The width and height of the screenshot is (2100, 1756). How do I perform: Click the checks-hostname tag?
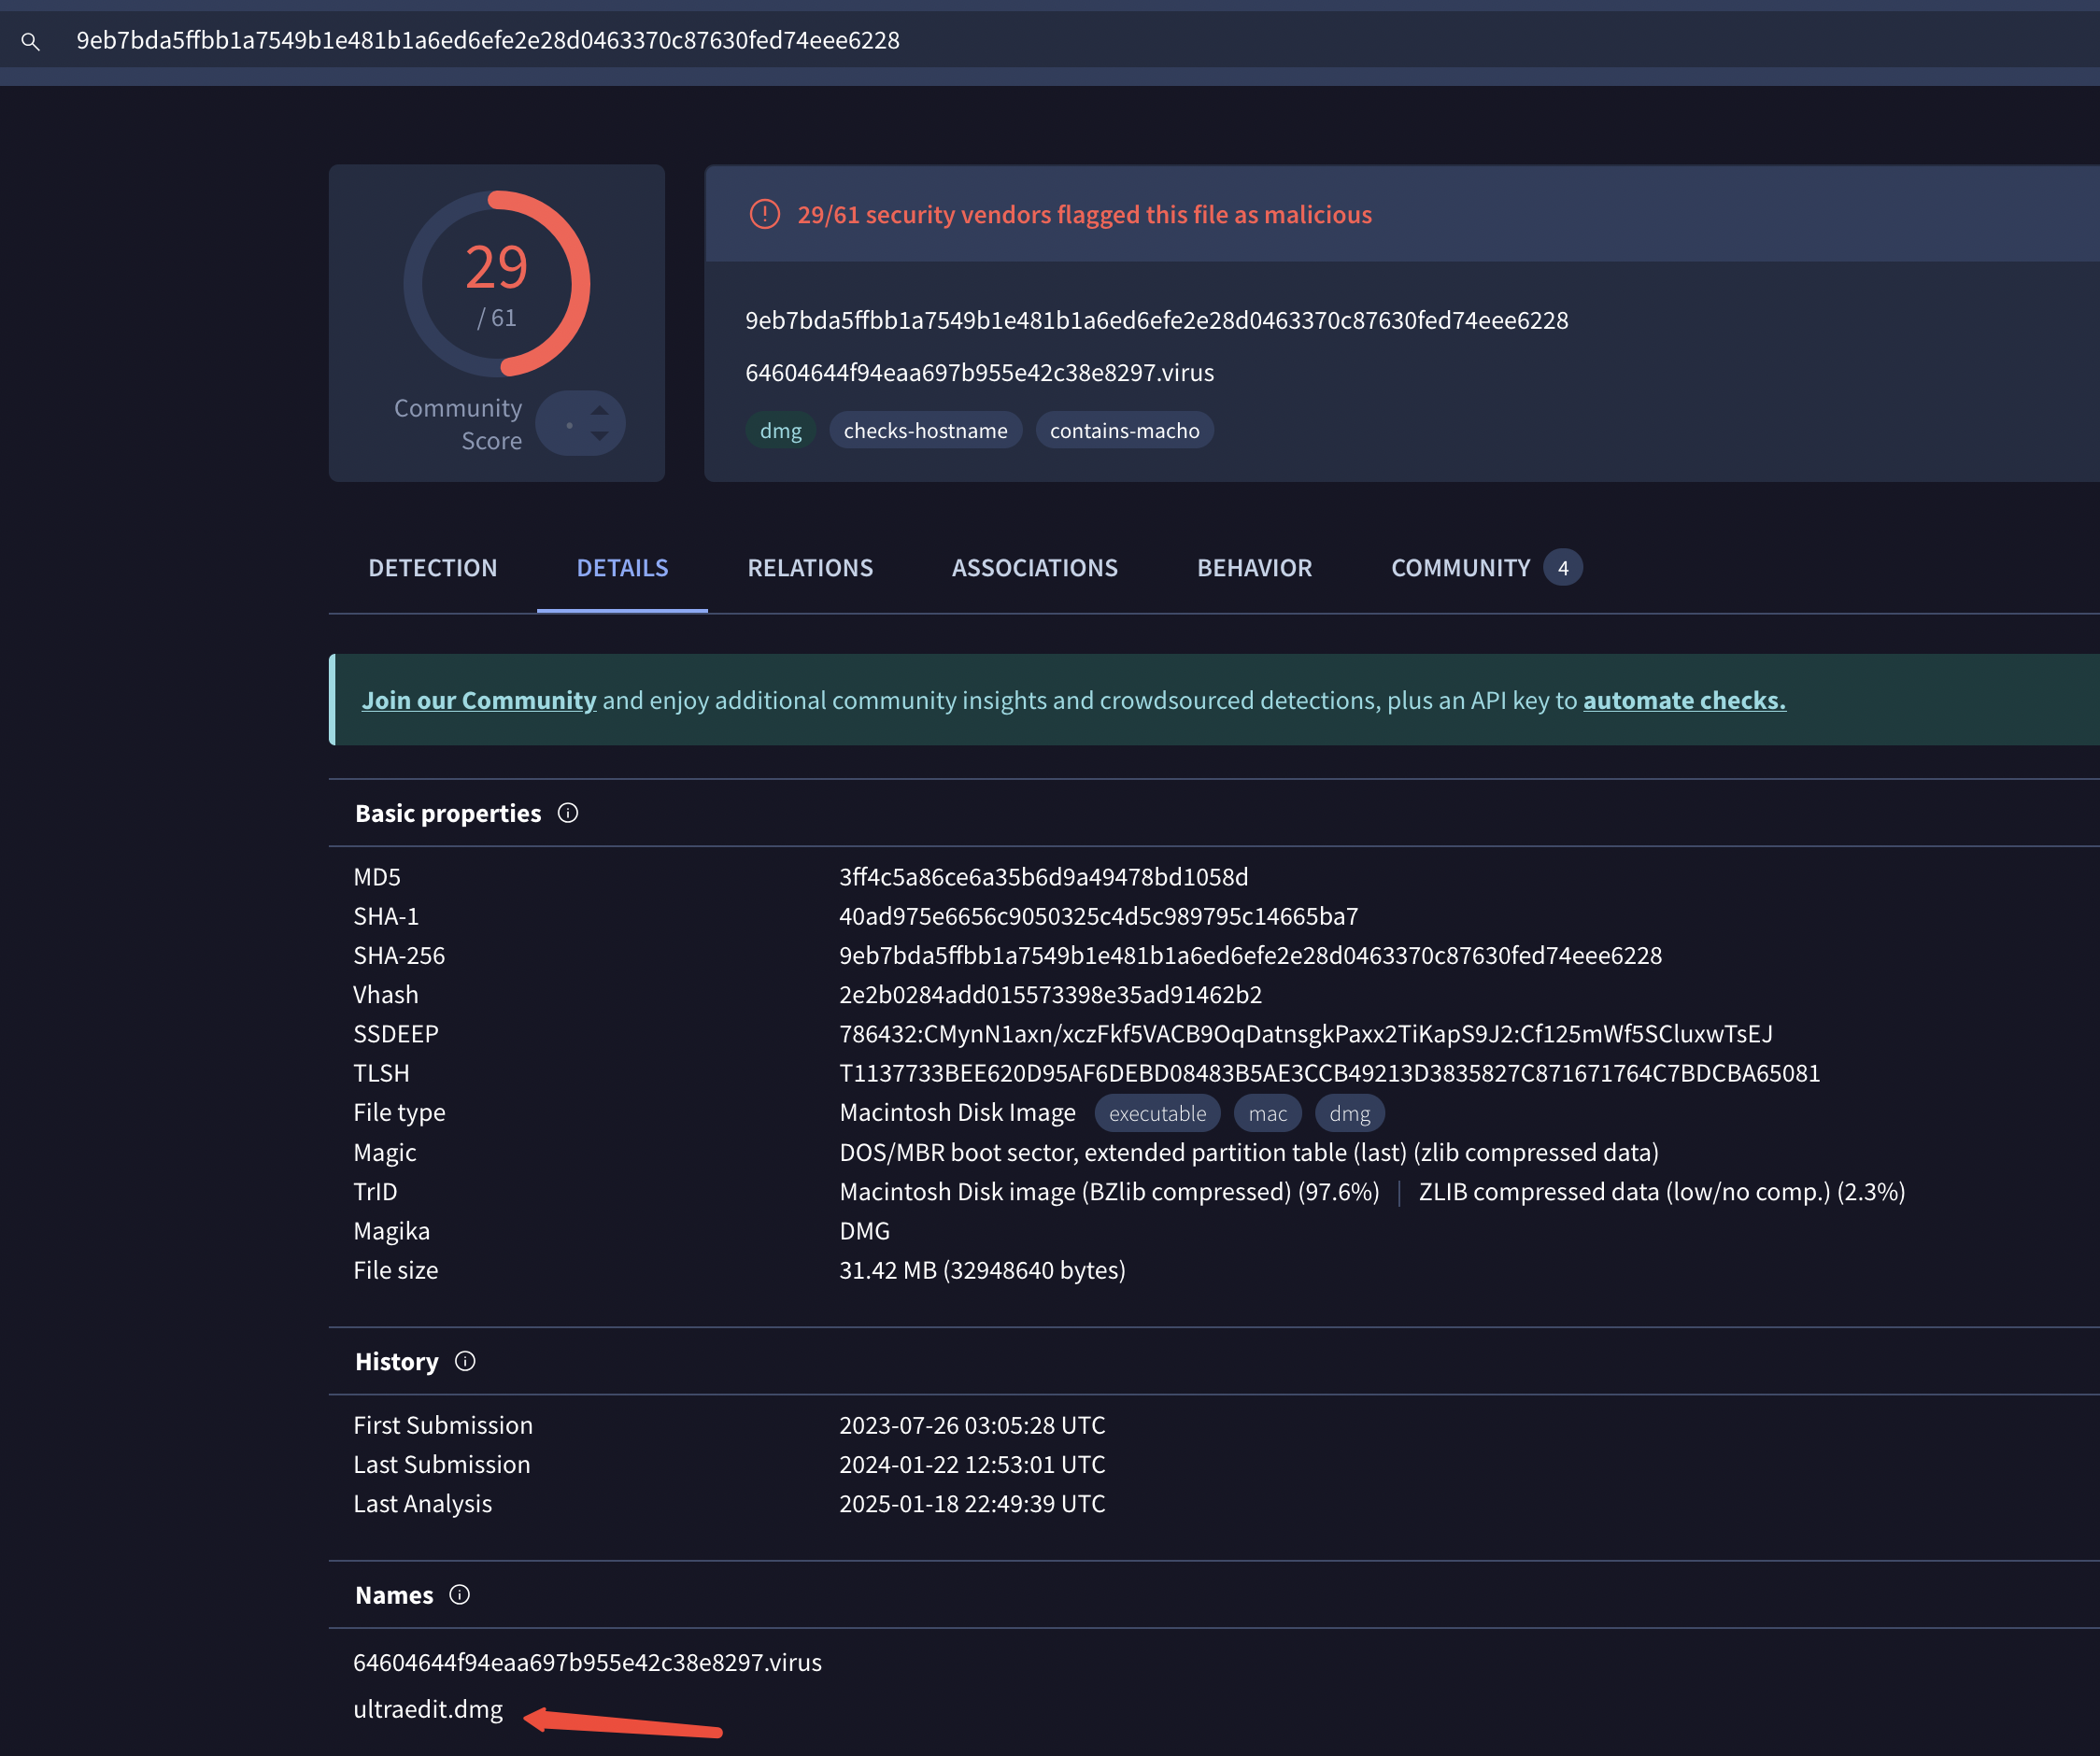(926, 429)
